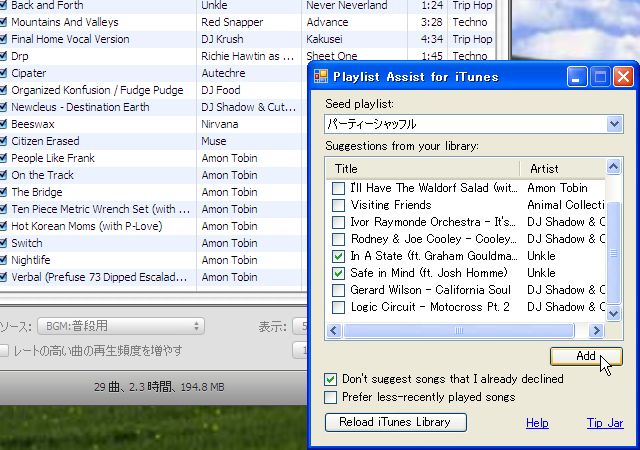Select iTunes track Newcleus - Destination Earth
640x450 pixels.
pos(80,107)
